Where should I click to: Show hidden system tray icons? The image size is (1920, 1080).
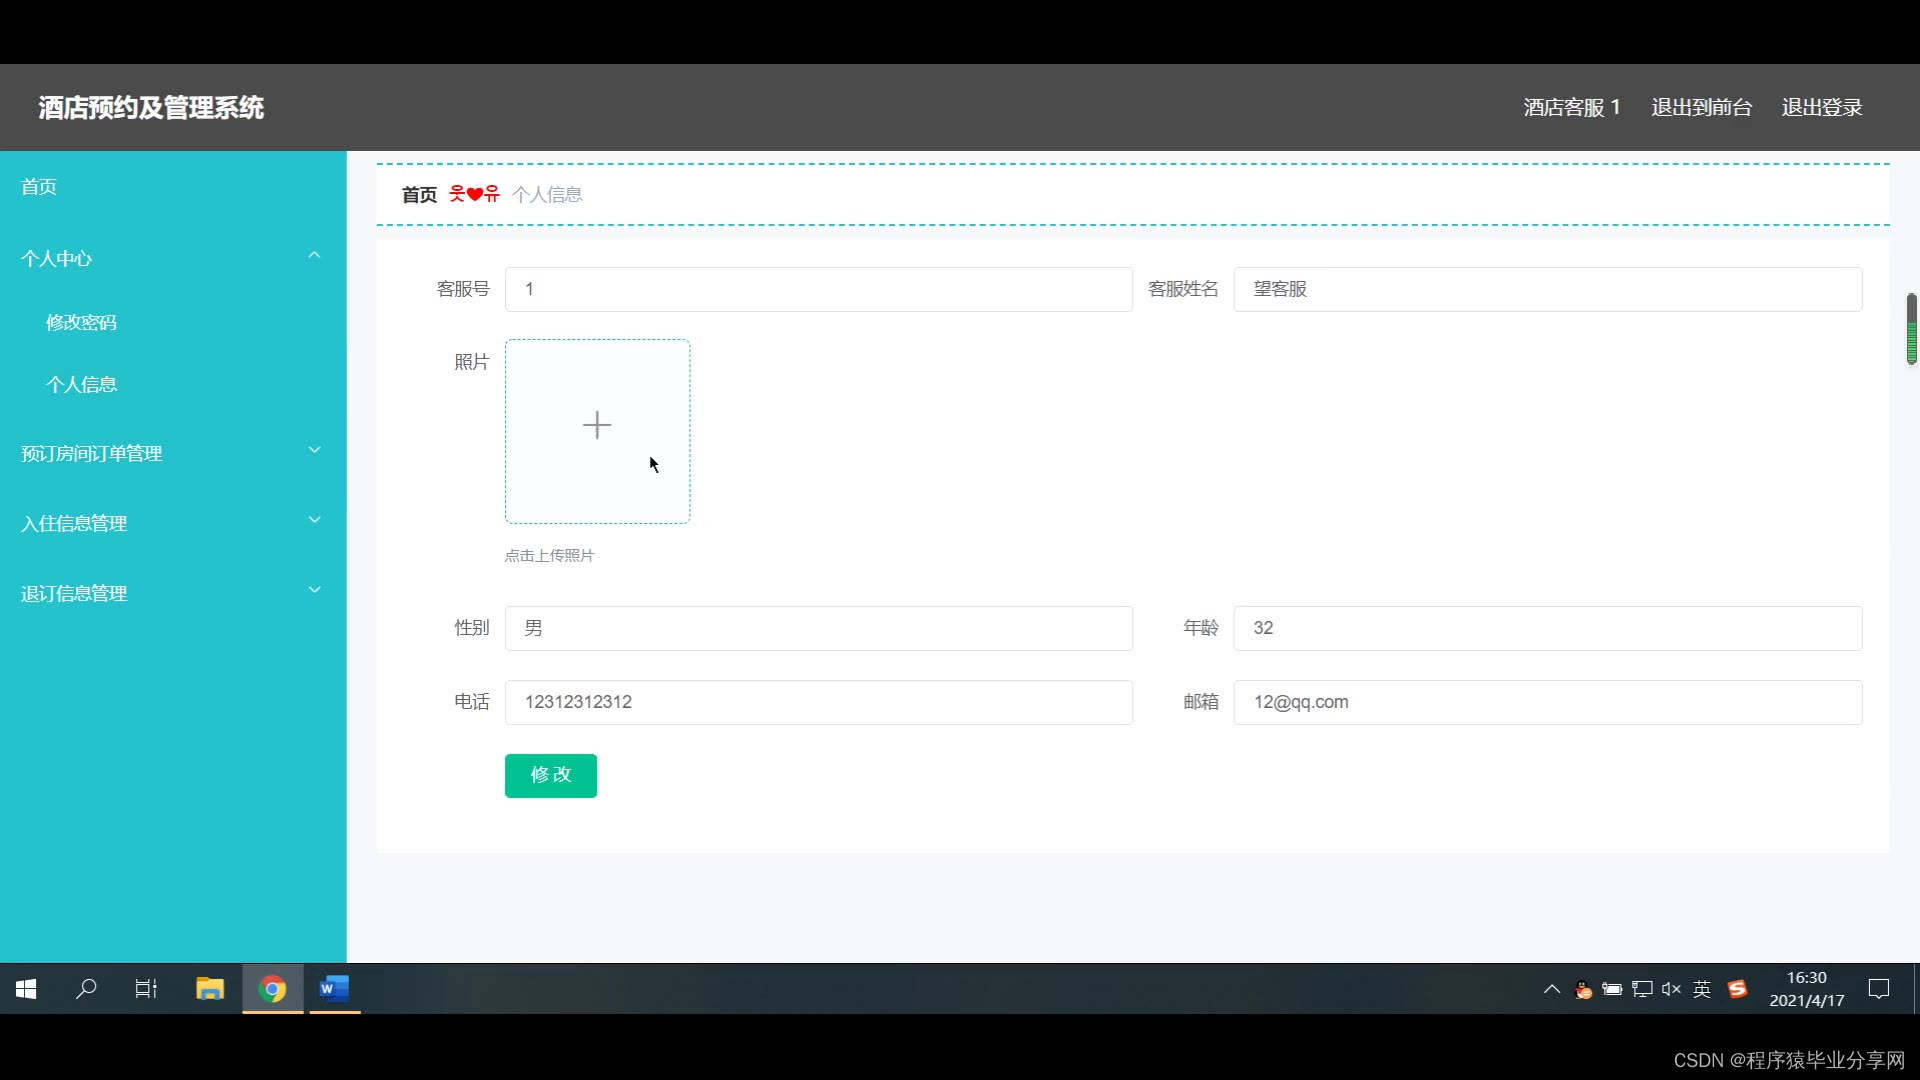point(1551,989)
